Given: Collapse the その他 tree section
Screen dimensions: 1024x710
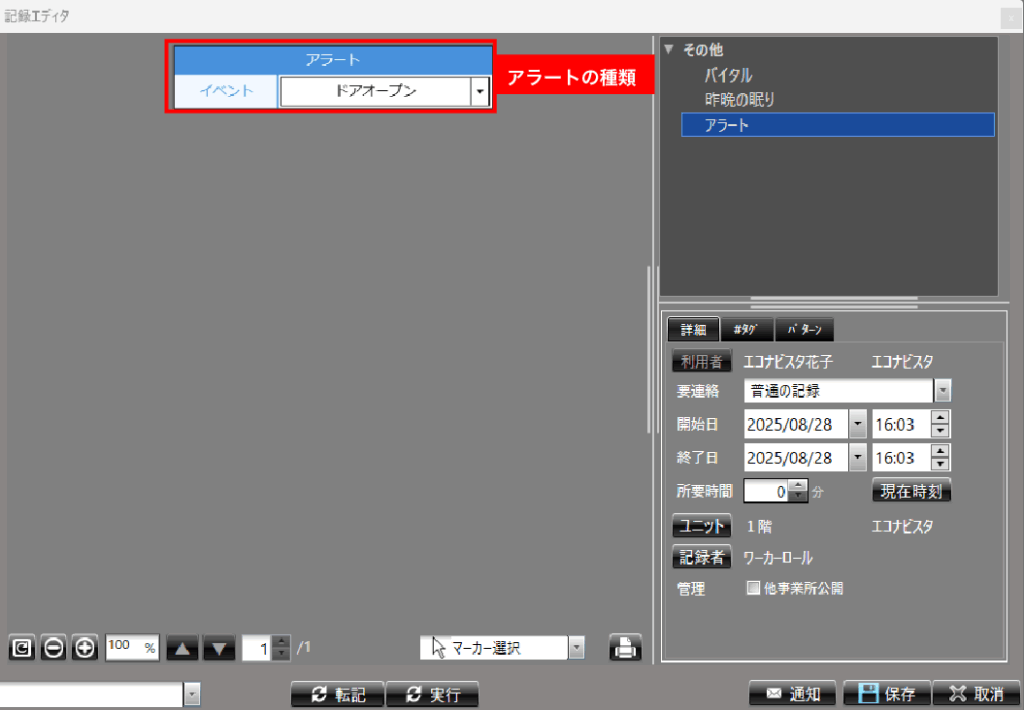Looking at the screenshot, I should (669, 48).
